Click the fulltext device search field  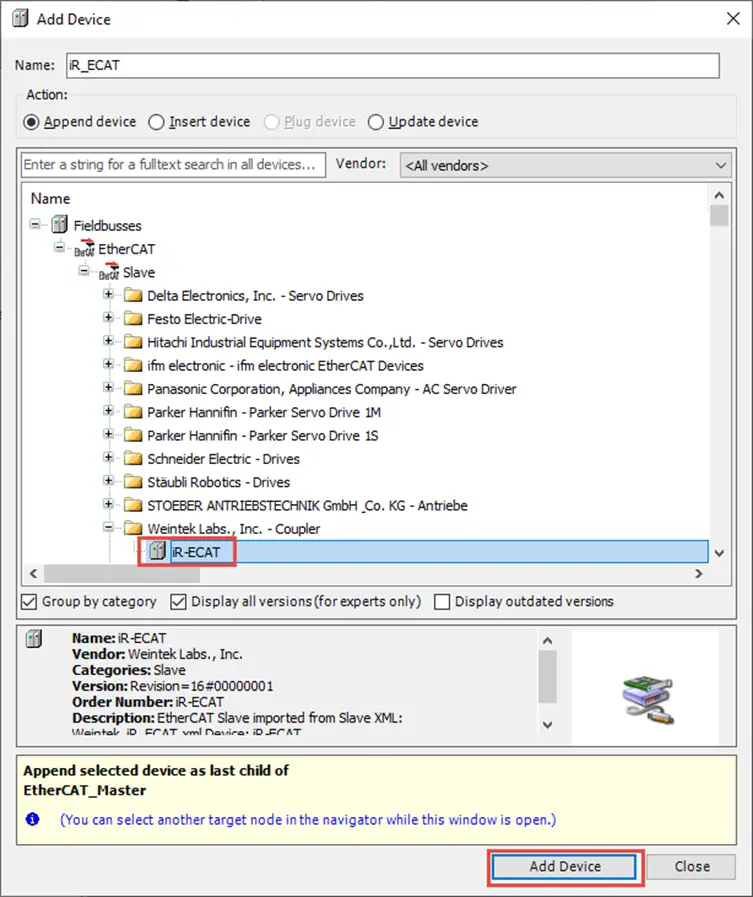(x=173, y=165)
